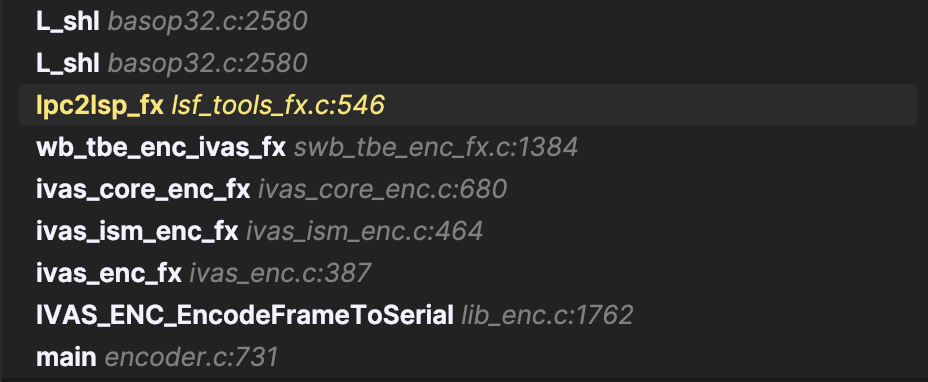Open encoder.c:731 source location

click(191, 358)
